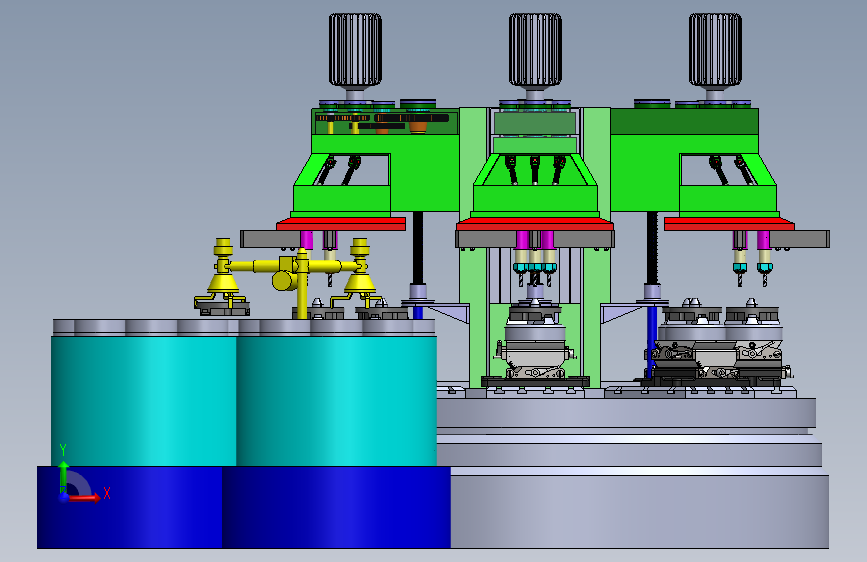This screenshot has width=867, height=562.
Task: Pick the left black threaded lead screw
Action: (418, 248)
